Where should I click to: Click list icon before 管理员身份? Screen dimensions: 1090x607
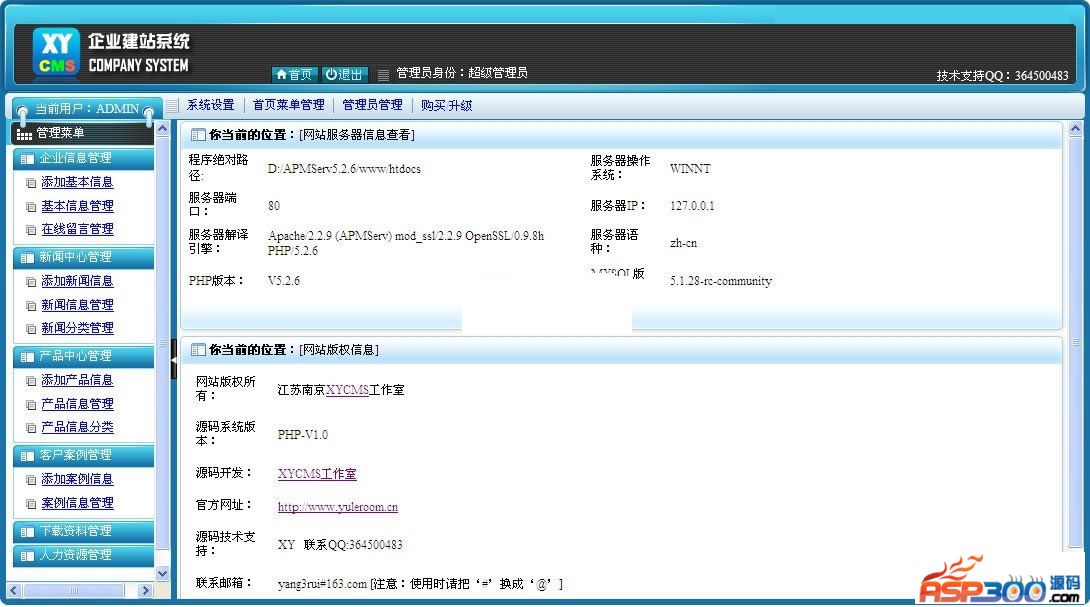tap(383, 74)
